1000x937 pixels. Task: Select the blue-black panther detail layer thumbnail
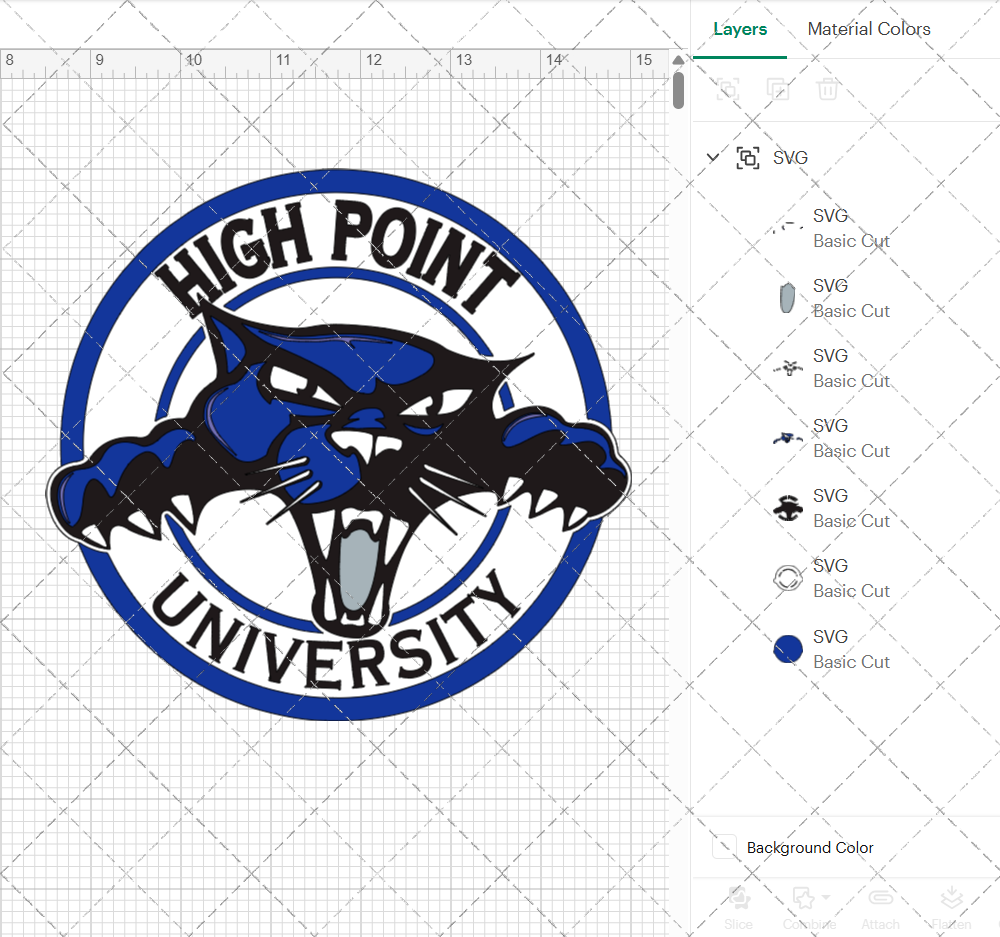pos(788,438)
